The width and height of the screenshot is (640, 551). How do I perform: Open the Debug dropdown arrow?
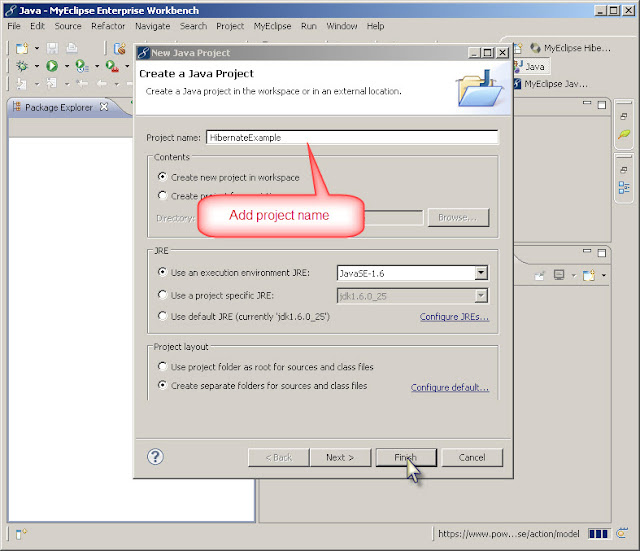(37, 66)
